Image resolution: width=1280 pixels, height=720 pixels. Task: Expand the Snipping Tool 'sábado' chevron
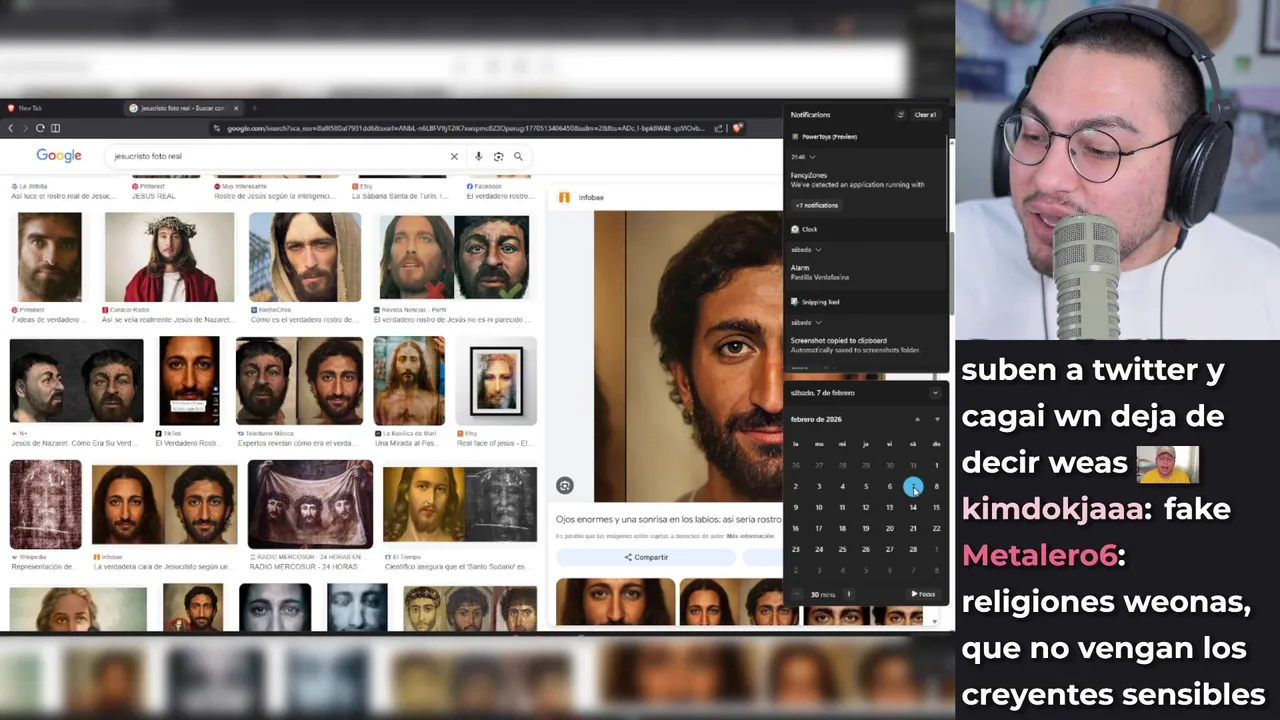(818, 322)
